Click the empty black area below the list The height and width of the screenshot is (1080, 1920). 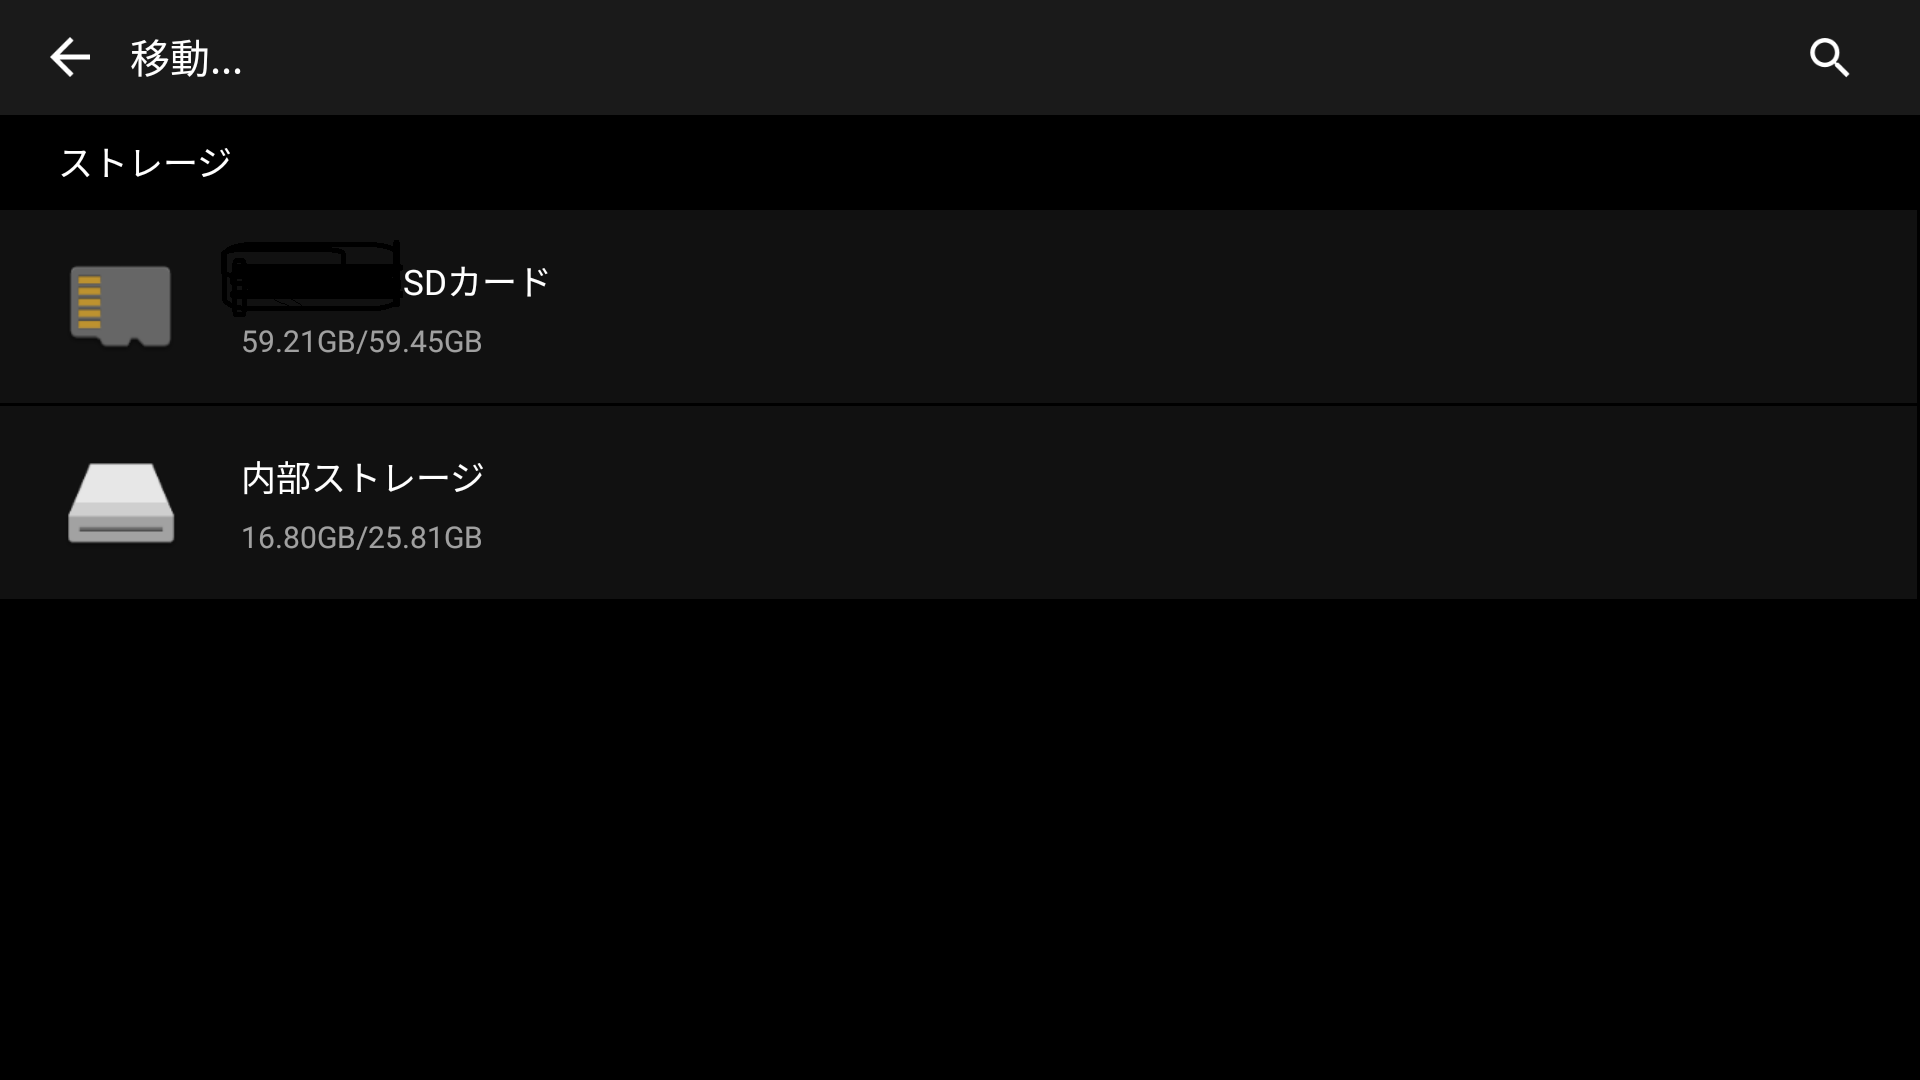click(x=960, y=840)
